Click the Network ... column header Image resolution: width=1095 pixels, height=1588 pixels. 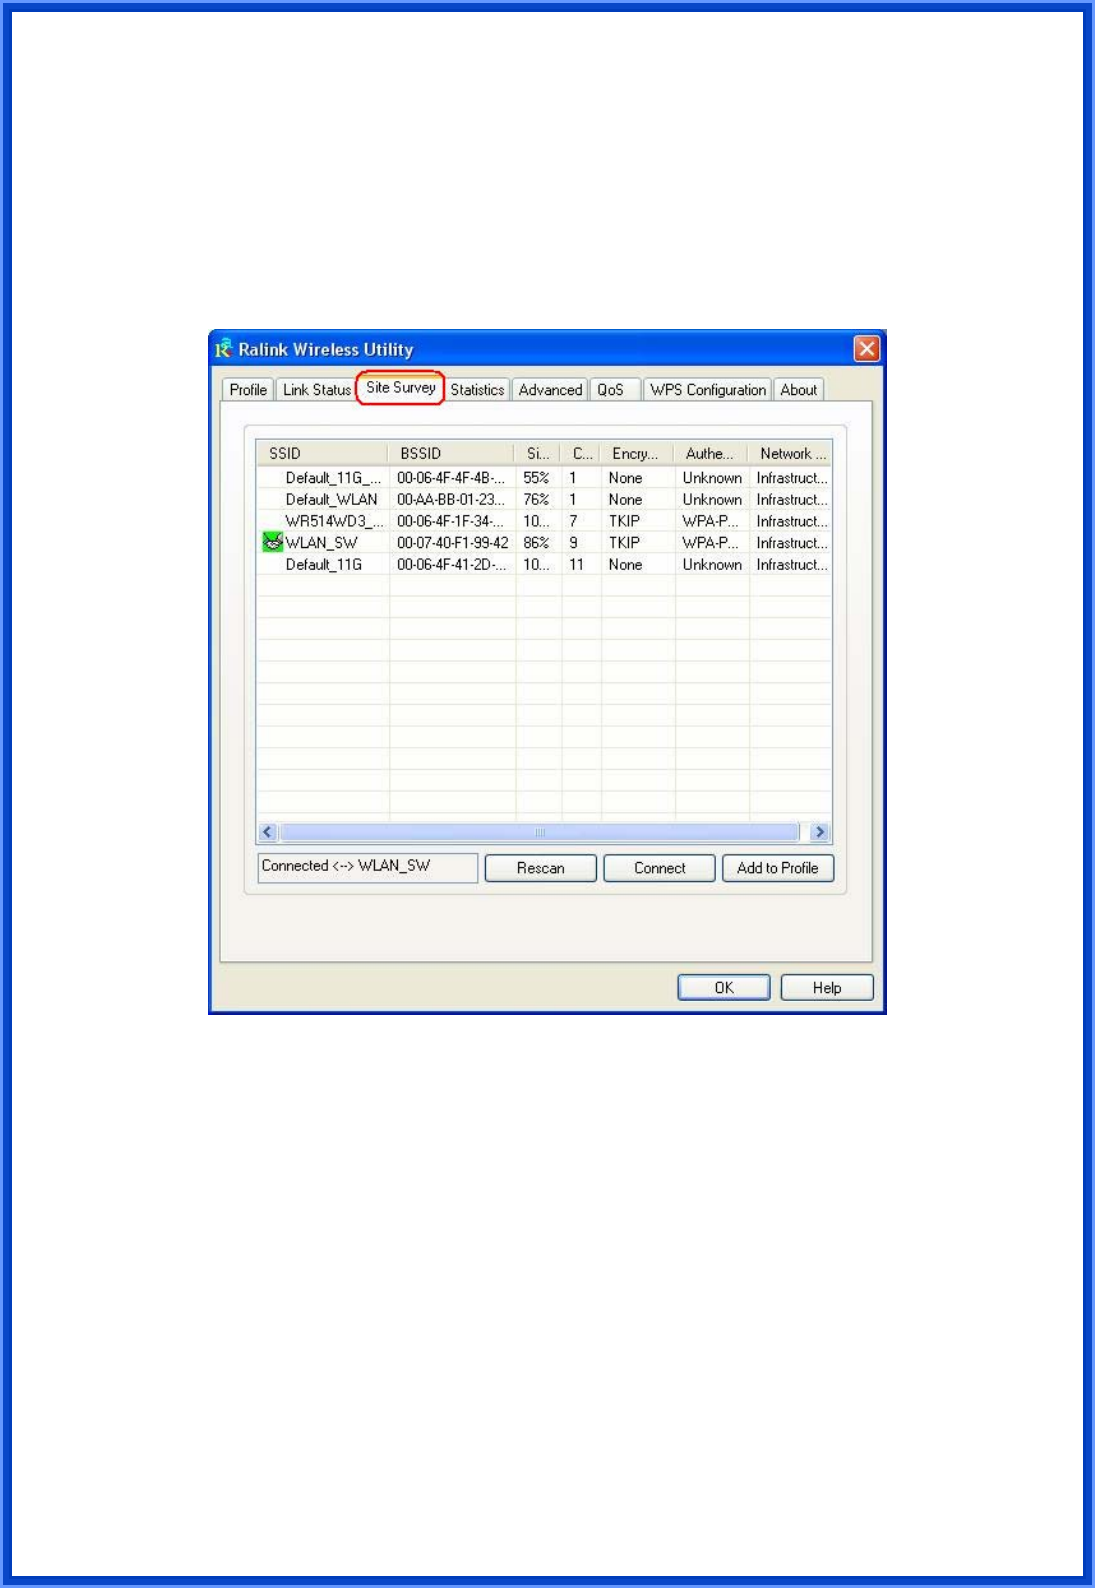790,453
